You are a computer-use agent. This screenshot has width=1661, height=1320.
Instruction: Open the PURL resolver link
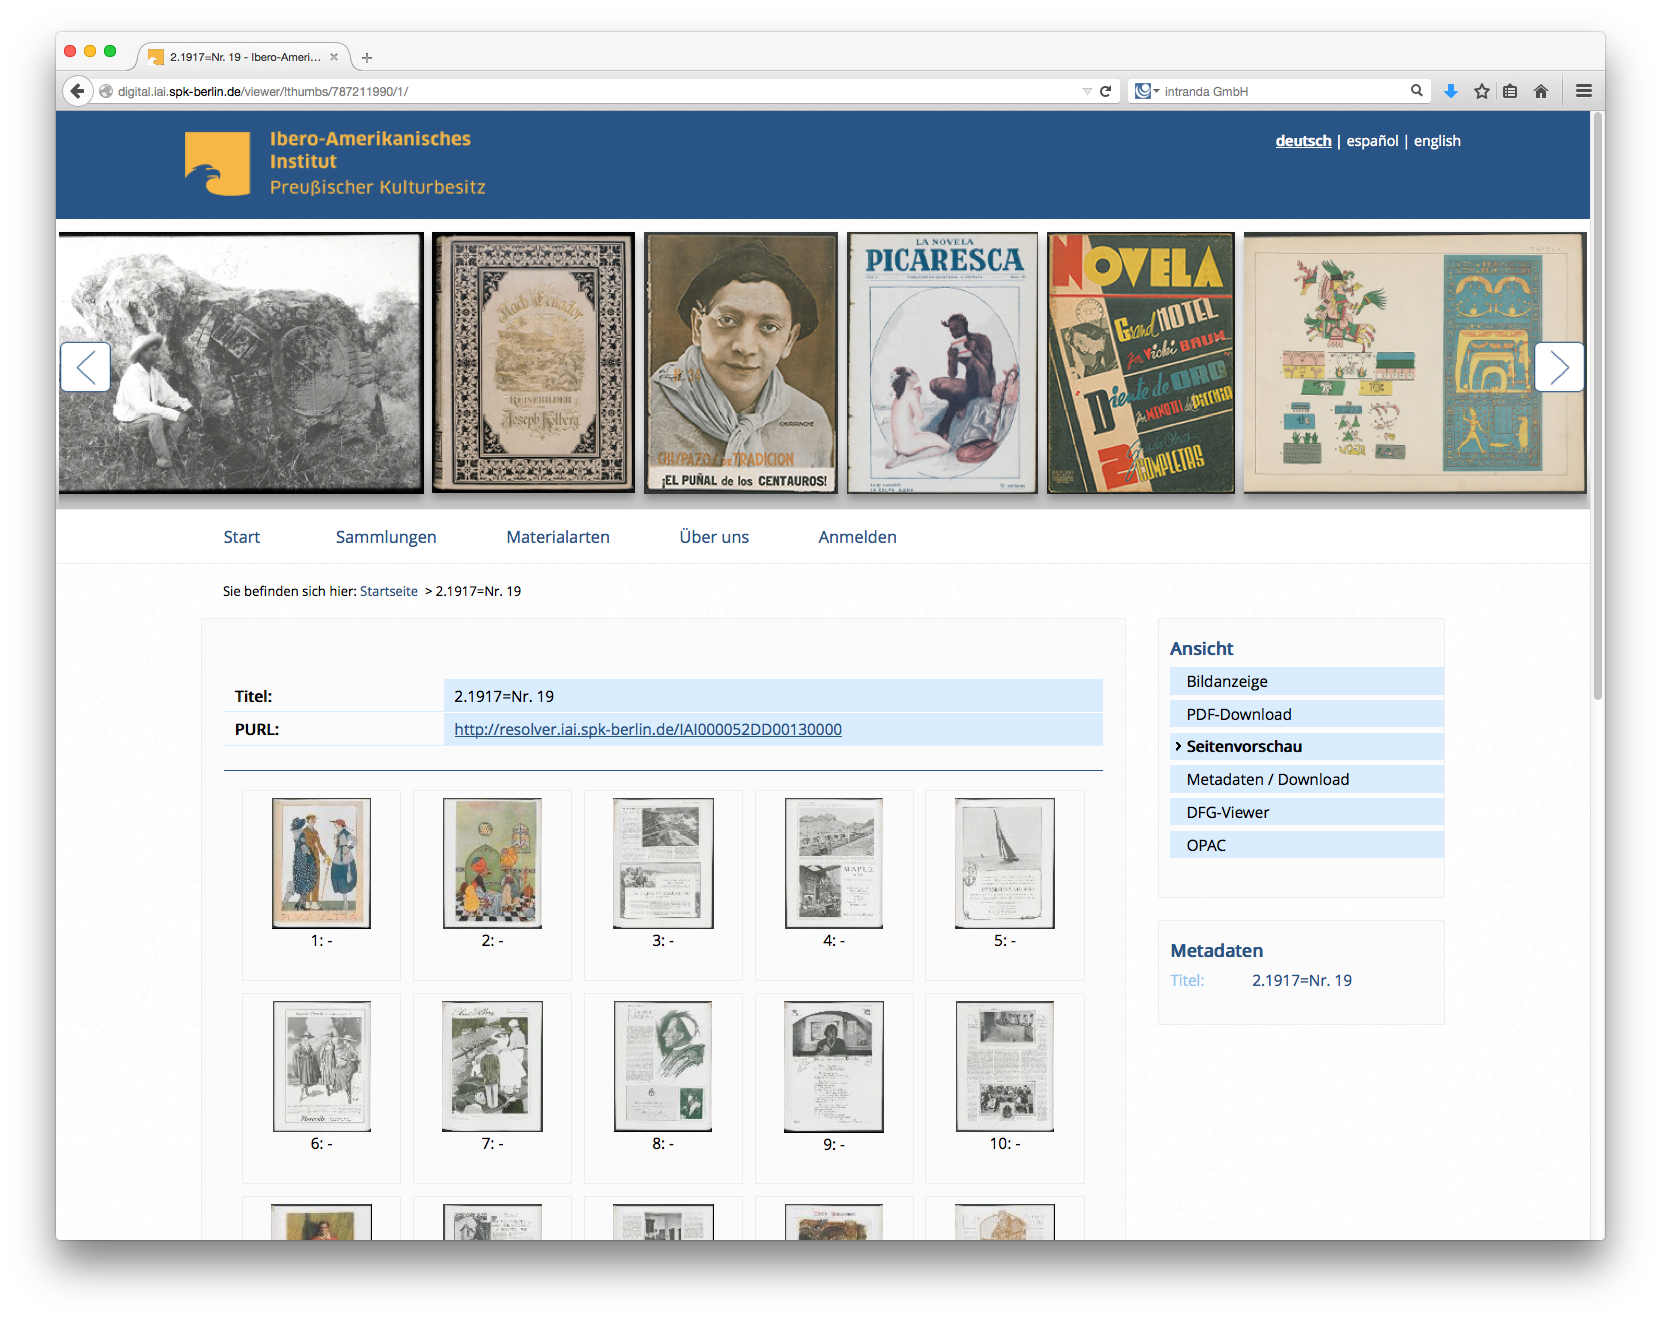pyautogui.click(x=648, y=729)
